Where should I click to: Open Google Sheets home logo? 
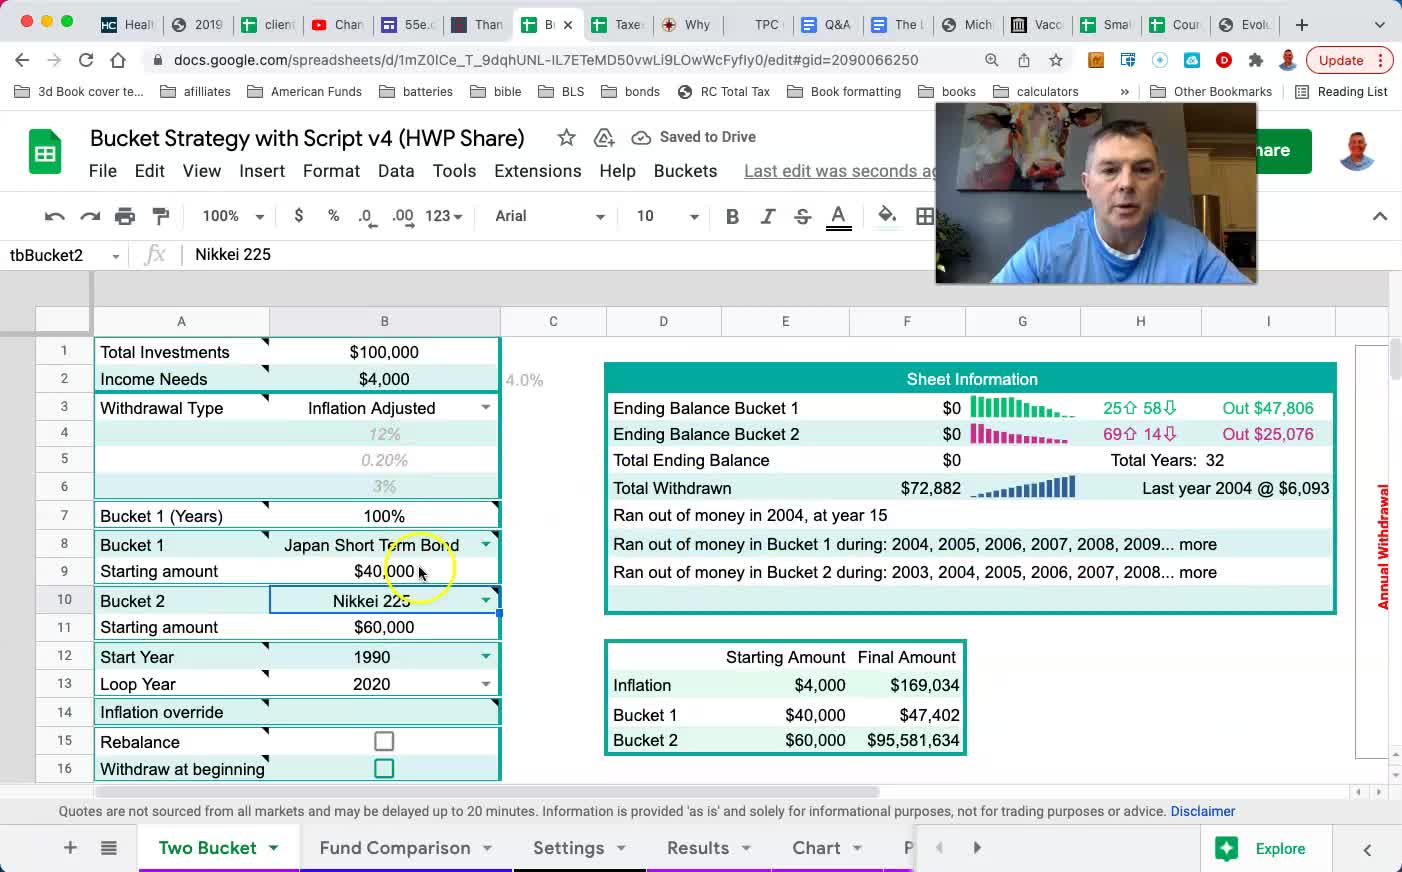click(45, 153)
